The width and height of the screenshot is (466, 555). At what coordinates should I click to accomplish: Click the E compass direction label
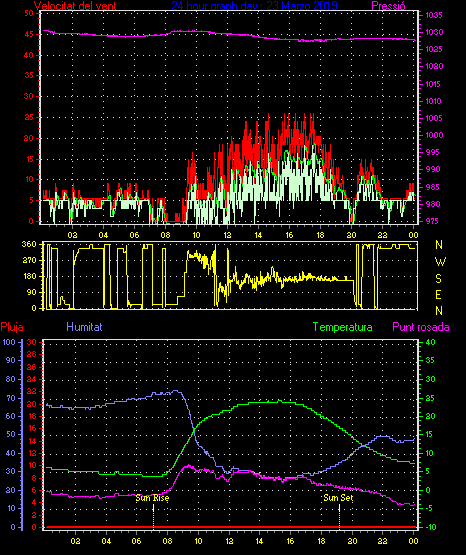tap(438, 294)
